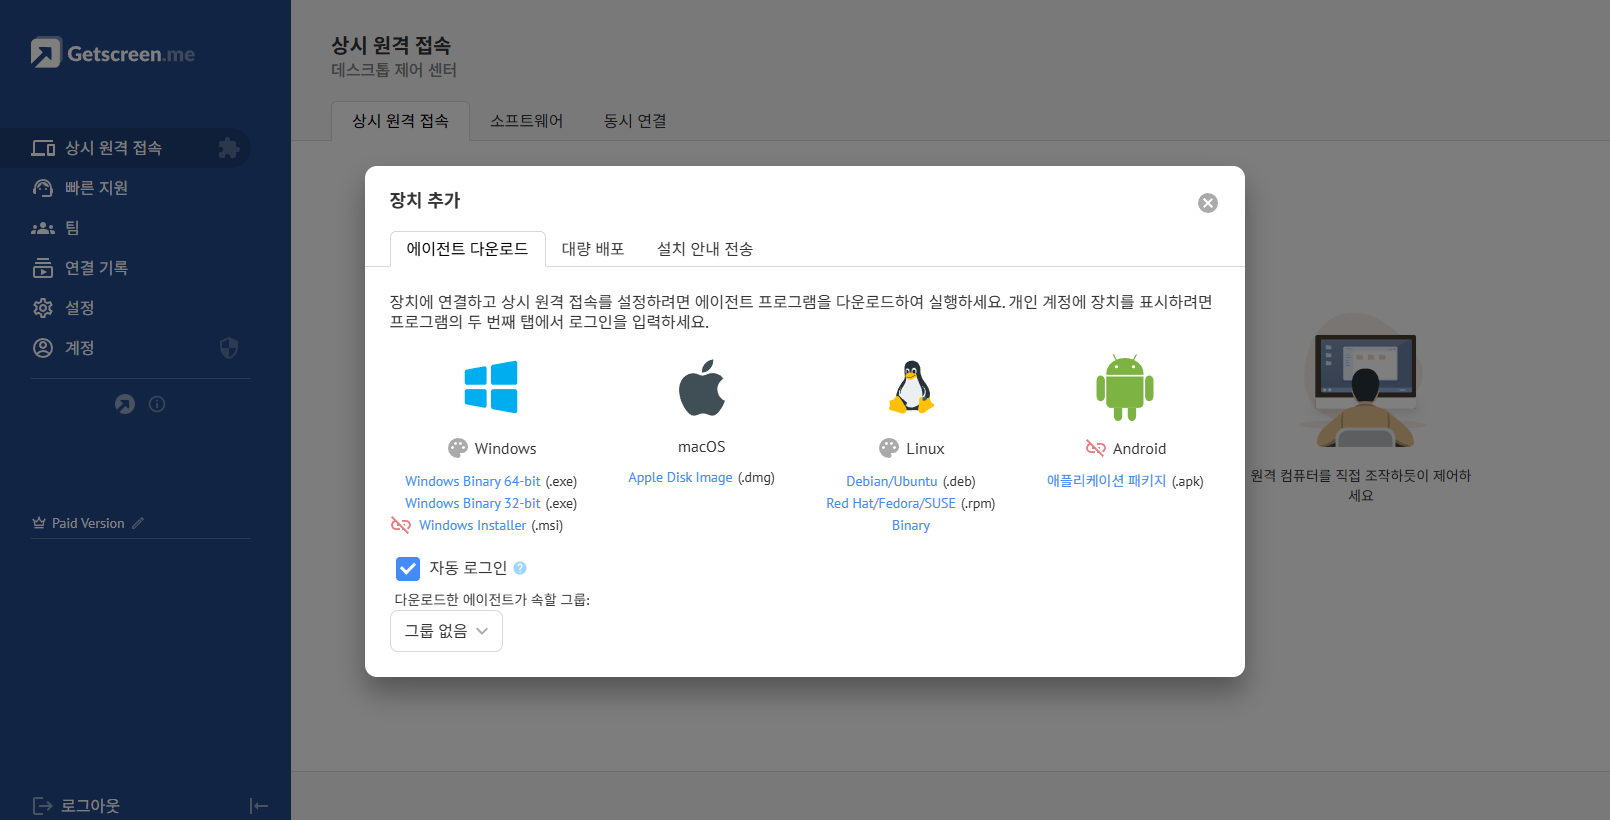Click 로그아웃 at sidebar bottom
Image resolution: width=1610 pixels, height=820 pixels.
click(x=76, y=805)
